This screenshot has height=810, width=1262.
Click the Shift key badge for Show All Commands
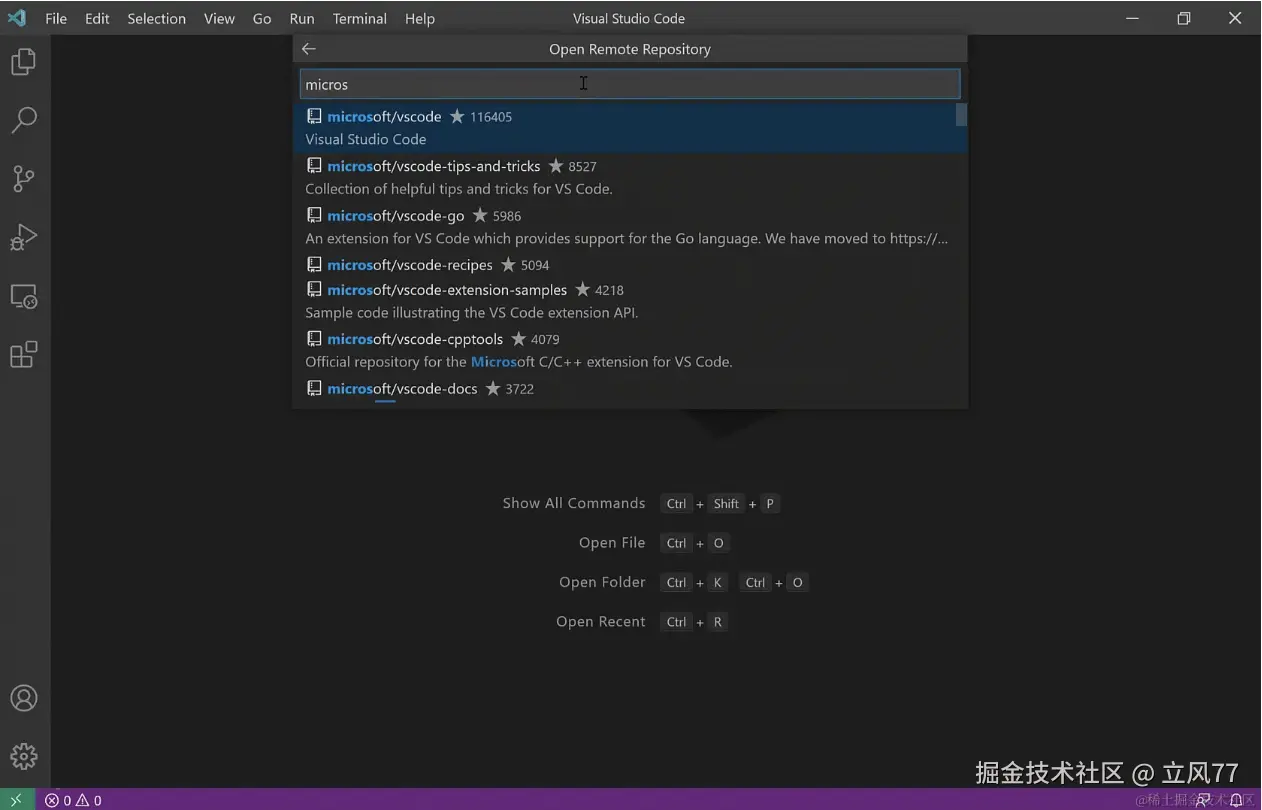(x=726, y=504)
